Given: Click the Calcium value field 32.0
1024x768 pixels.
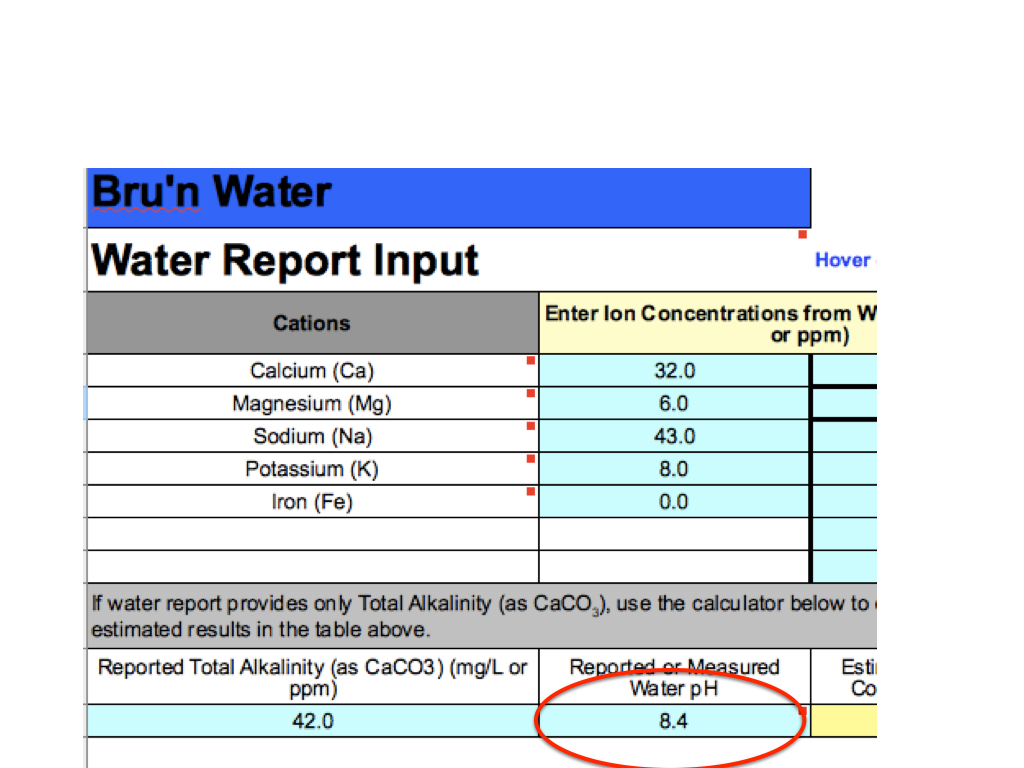Looking at the screenshot, I should 674,371.
